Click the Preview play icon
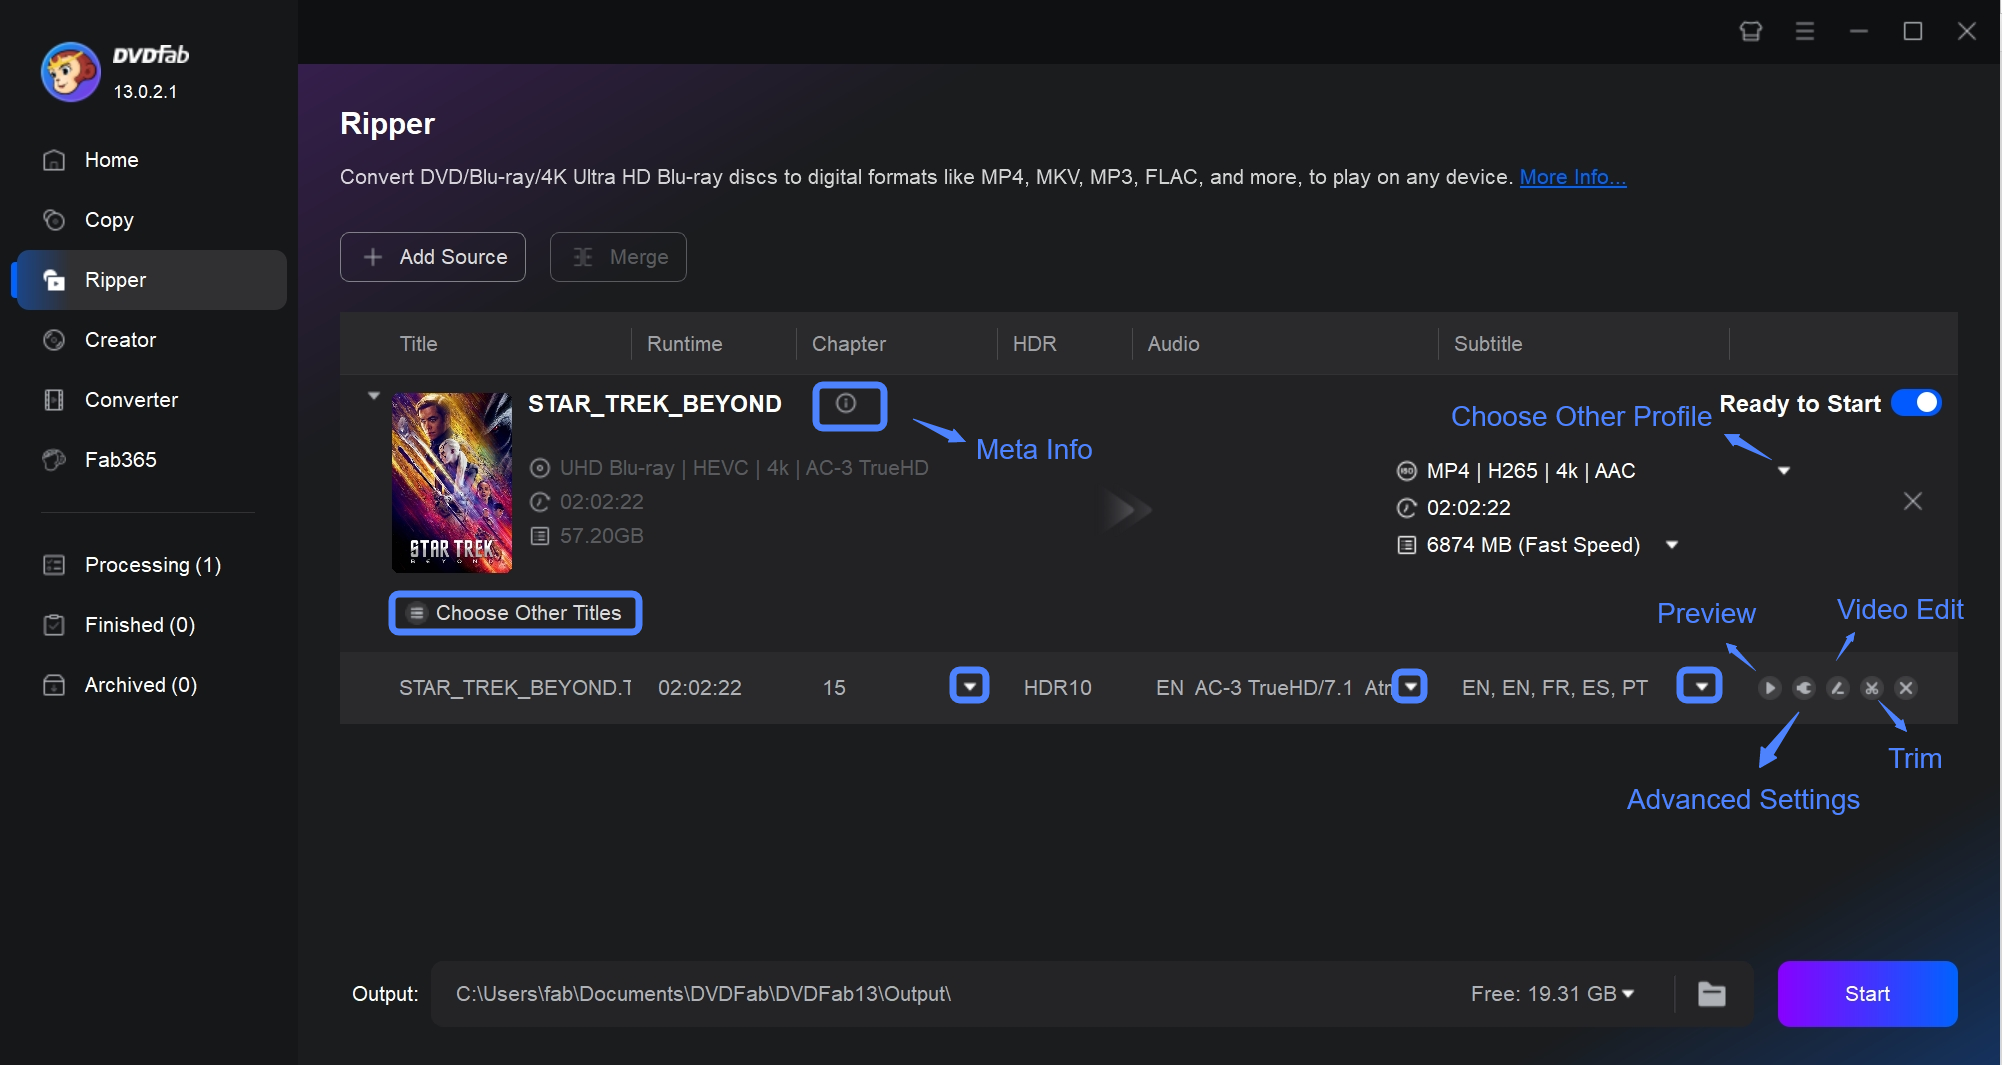Viewport: 2002px width, 1065px height. (1770, 688)
